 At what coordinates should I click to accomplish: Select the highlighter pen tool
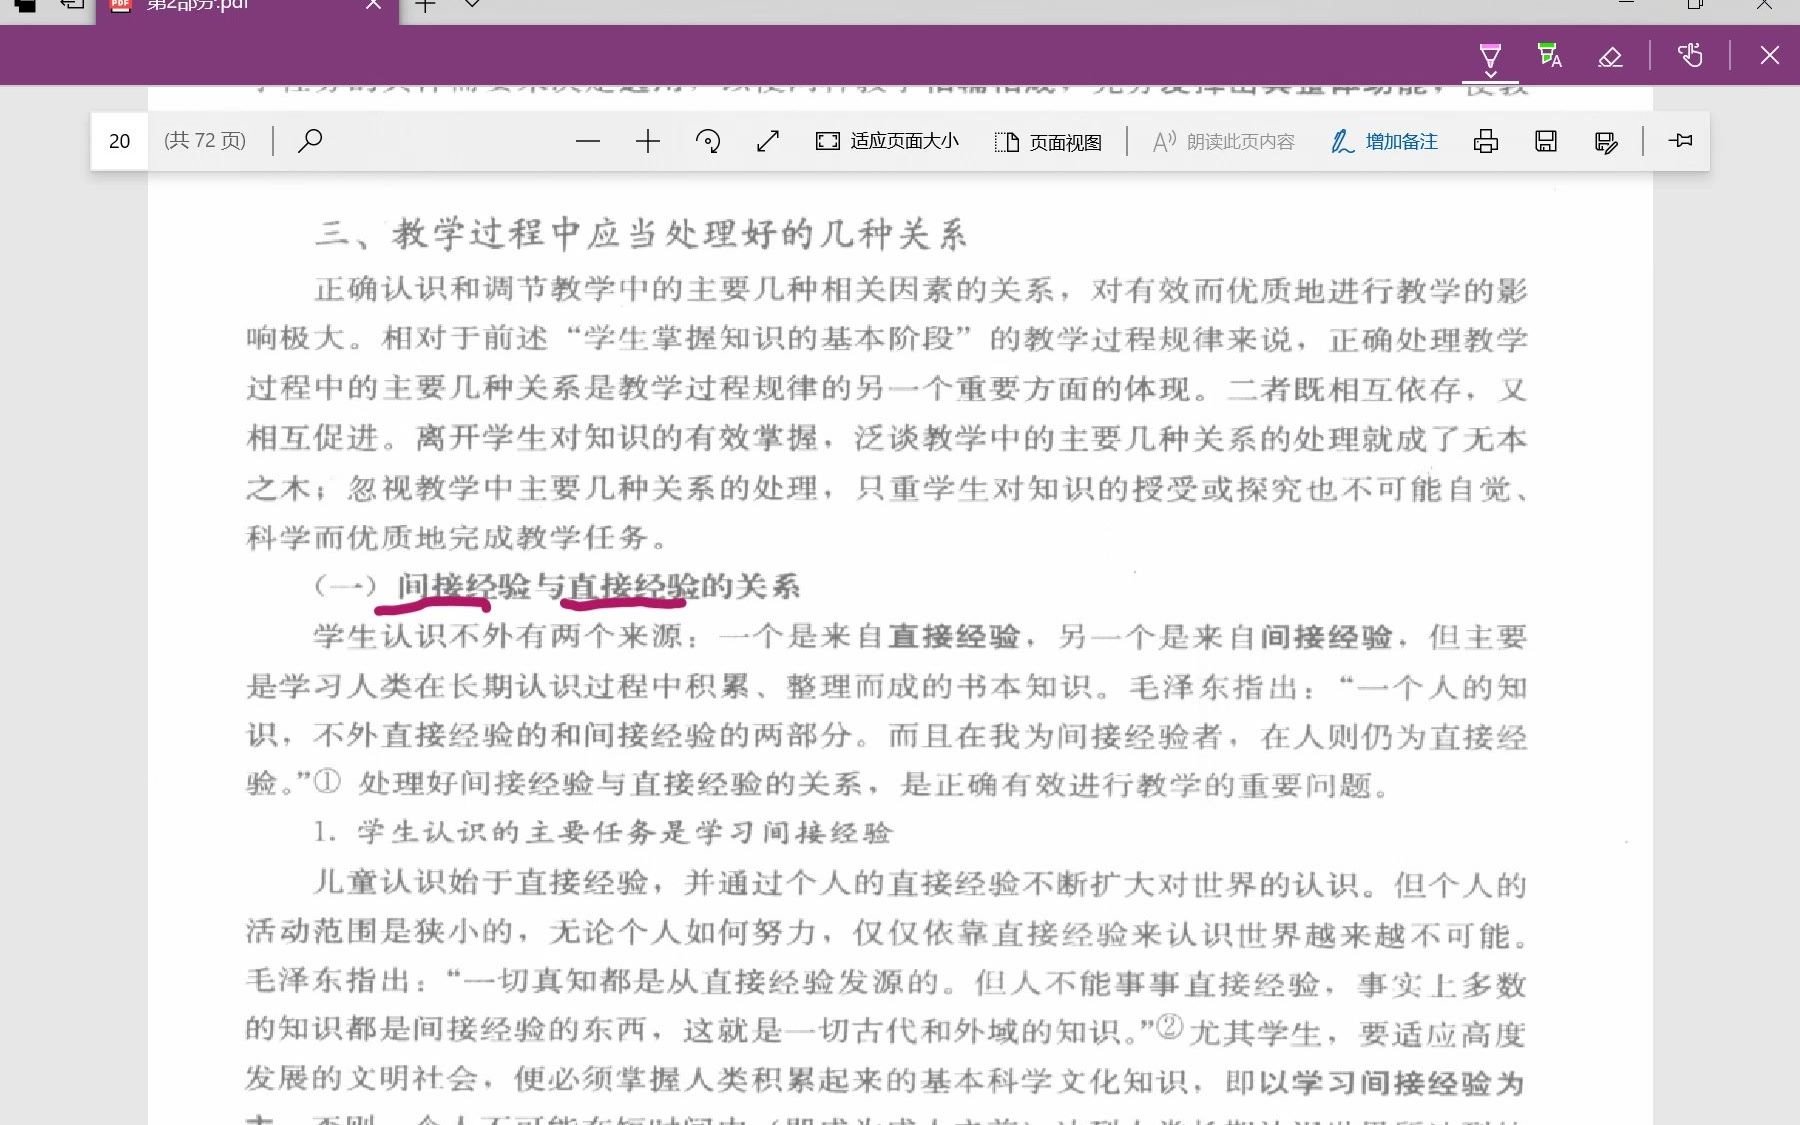click(1490, 53)
